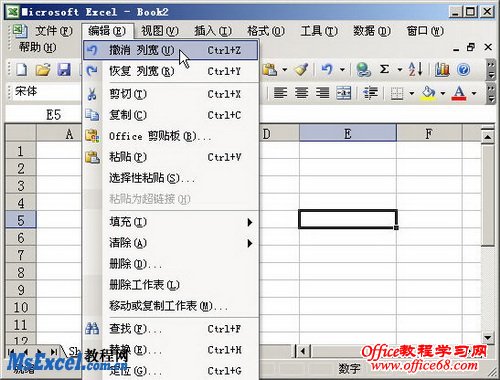500x380 pixels.
Task: Click the Merge and Center icon
Action: (x=343, y=93)
